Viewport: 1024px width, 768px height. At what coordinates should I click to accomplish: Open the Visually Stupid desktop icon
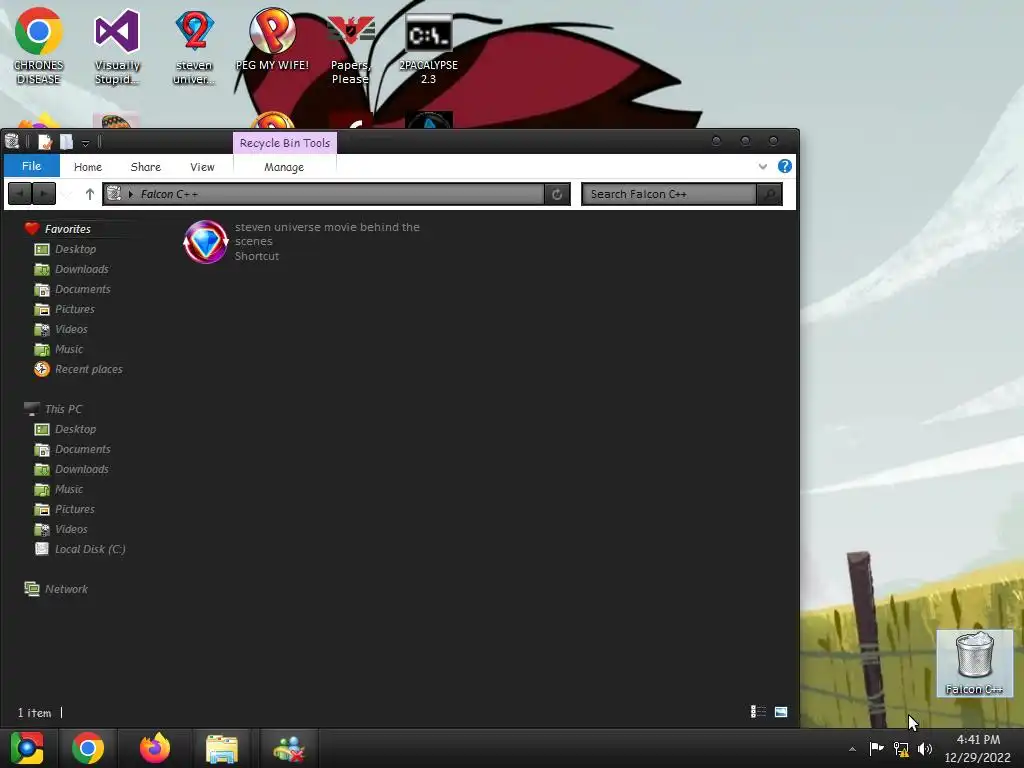(117, 46)
